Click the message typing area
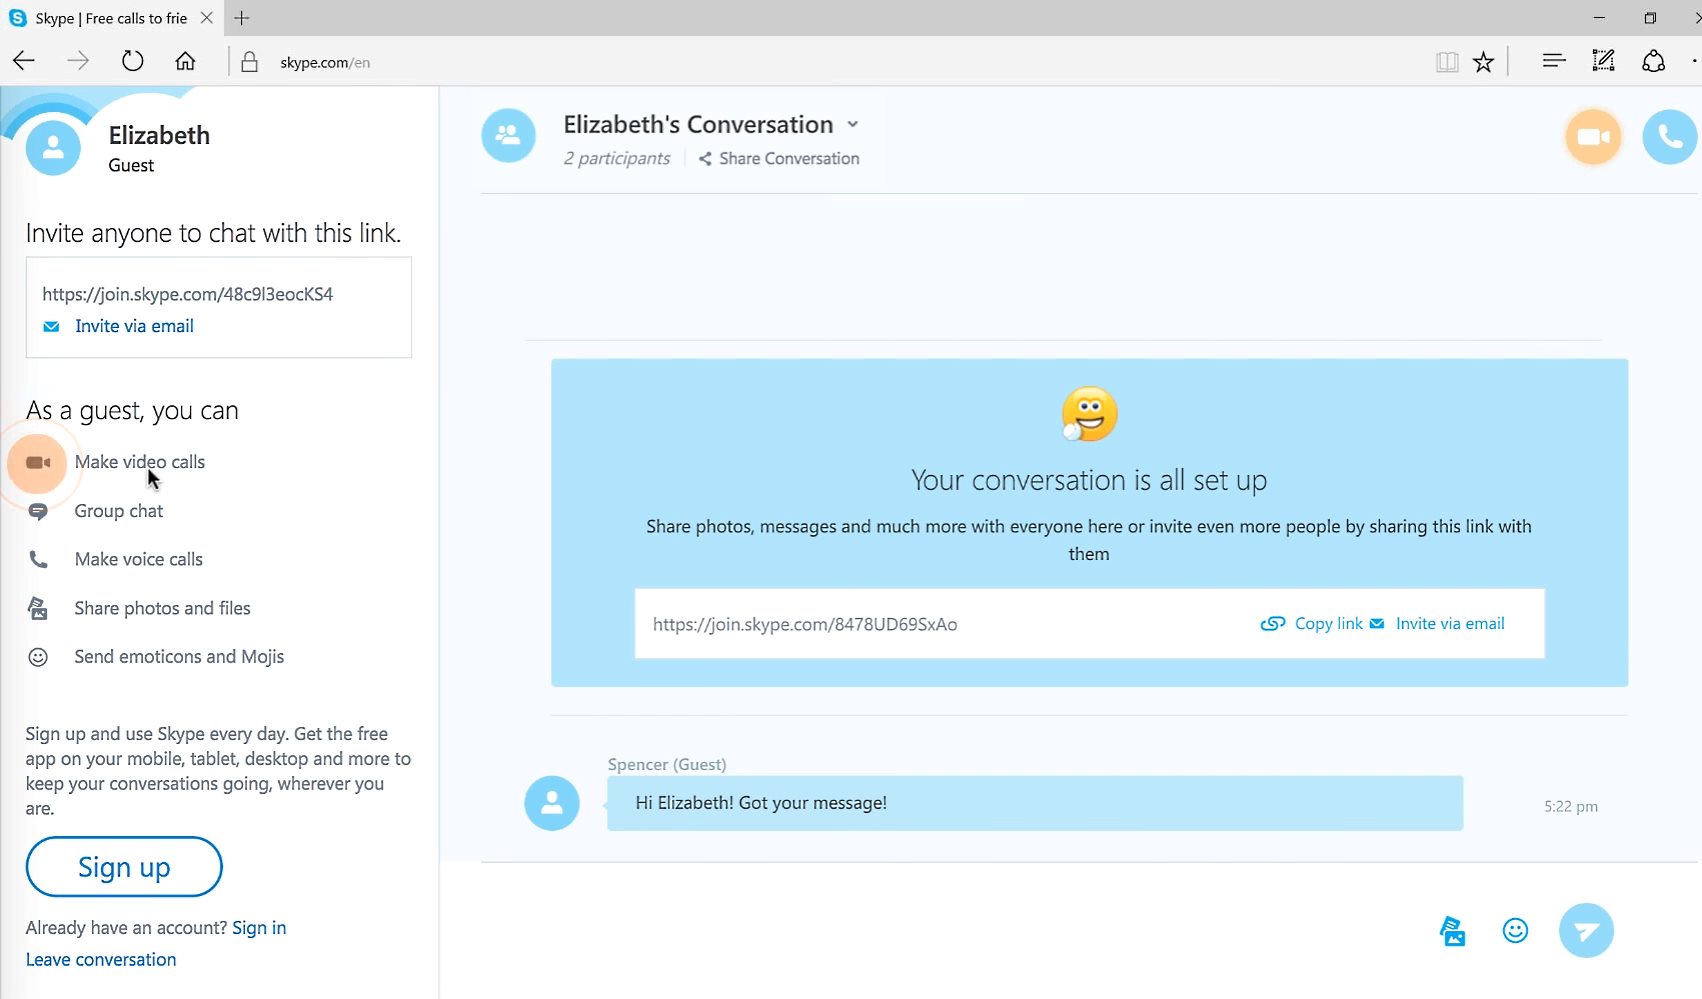This screenshot has width=1702, height=999. pos(950,931)
